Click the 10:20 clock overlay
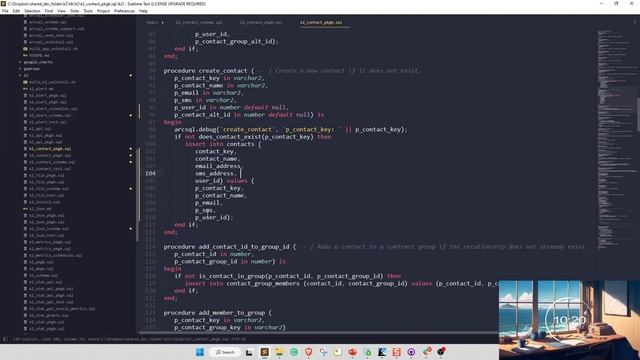Image resolution: width=640 pixels, height=360 pixels. (569, 320)
